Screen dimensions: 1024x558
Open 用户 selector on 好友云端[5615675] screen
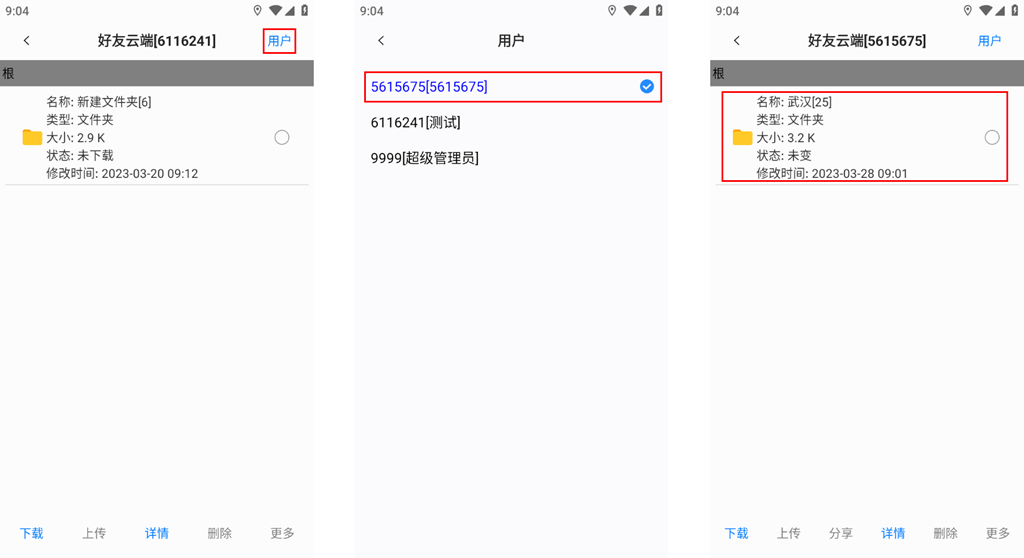click(x=989, y=41)
